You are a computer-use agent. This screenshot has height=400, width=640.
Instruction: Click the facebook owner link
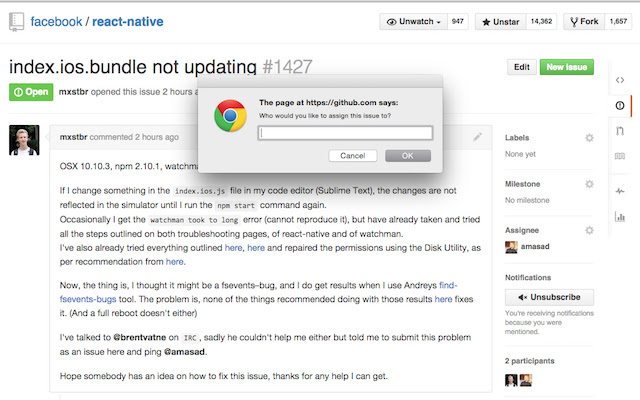56,22
